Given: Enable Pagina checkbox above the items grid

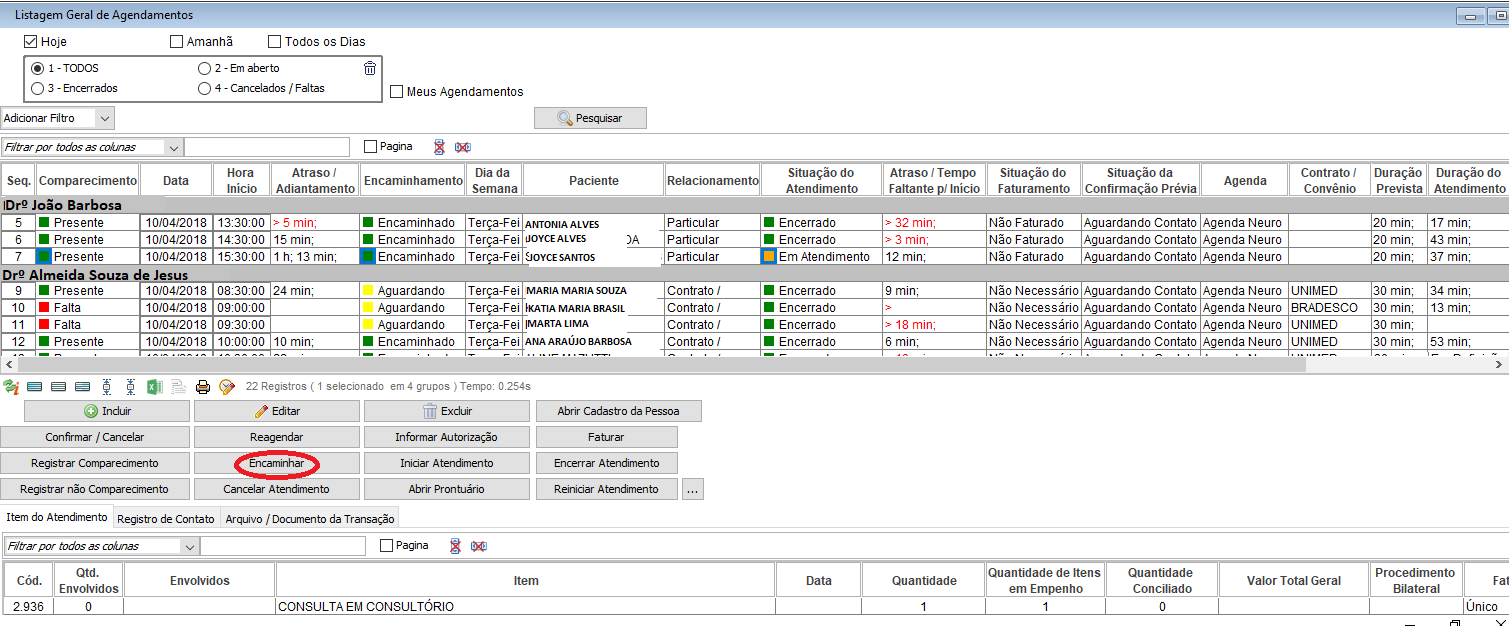Looking at the screenshot, I should click(387, 546).
